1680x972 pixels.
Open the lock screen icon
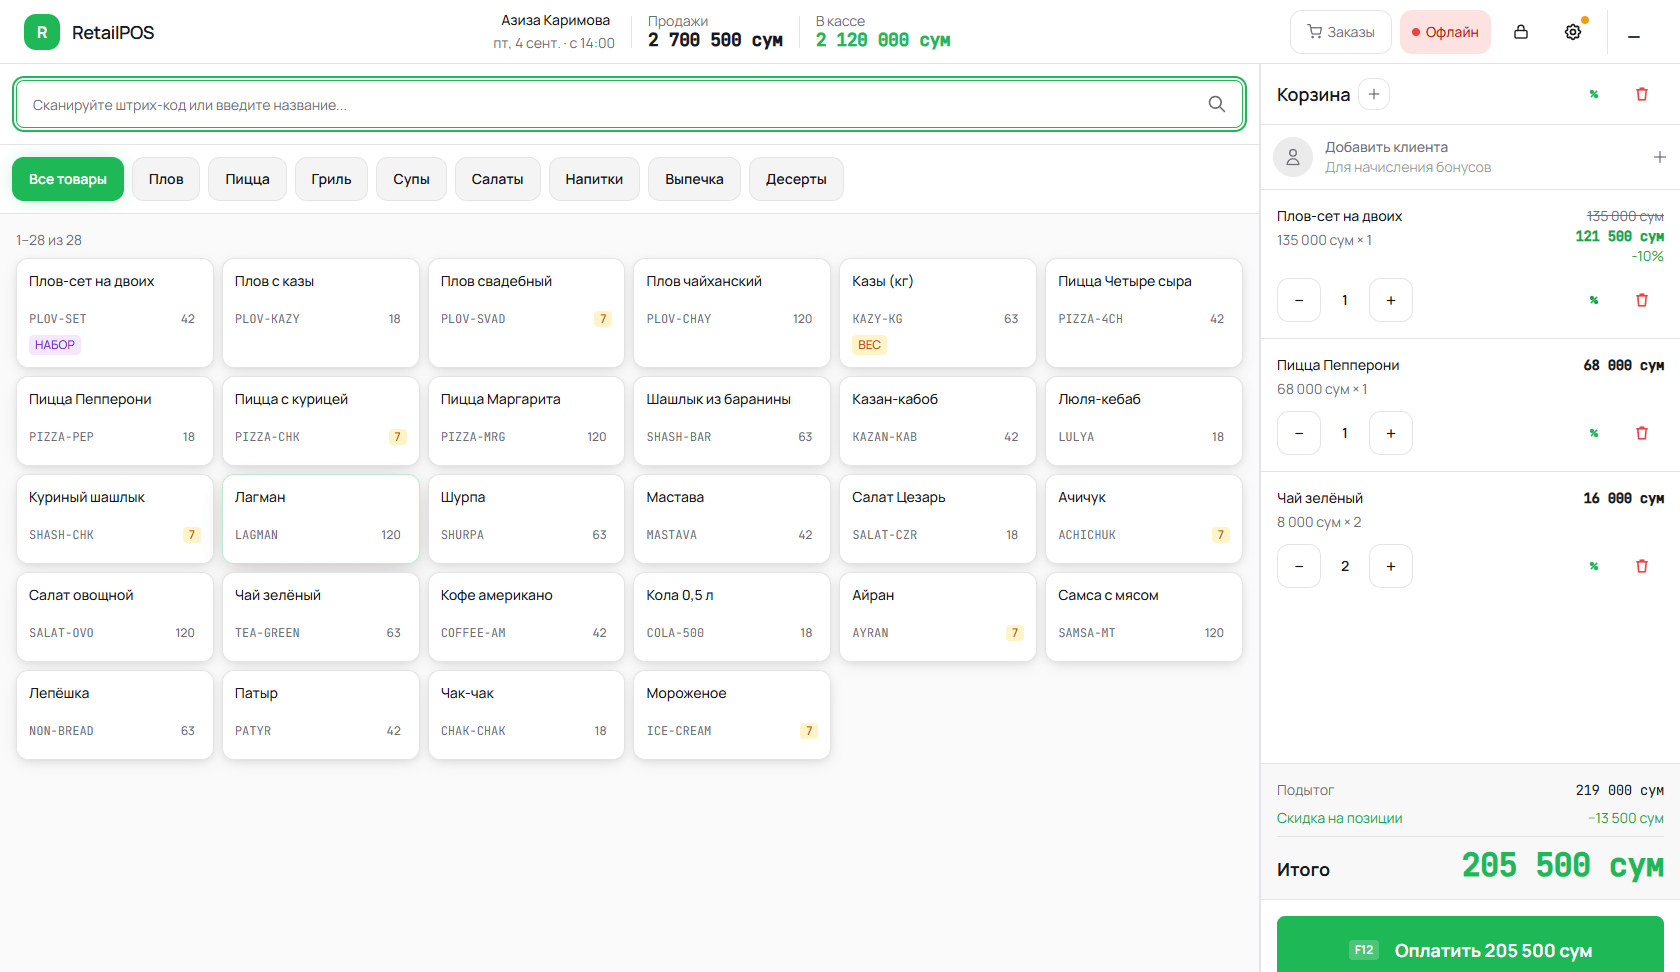[x=1521, y=32]
